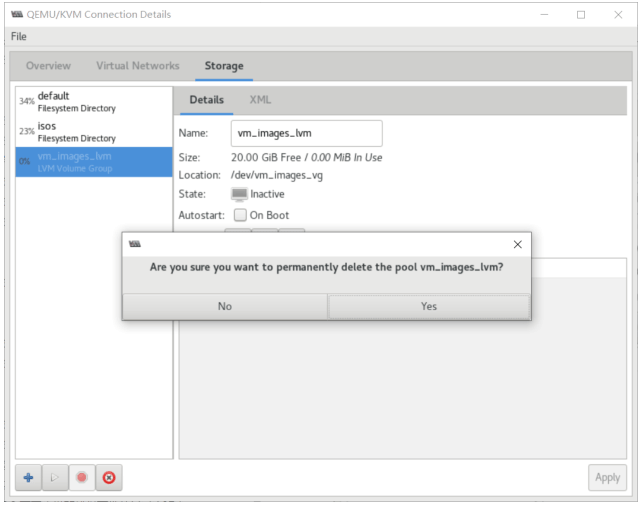The width and height of the screenshot is (643, 505).
Task: Switch to the Virtual Networks tab
Action: pyautogui.click(x=138, y=66)
